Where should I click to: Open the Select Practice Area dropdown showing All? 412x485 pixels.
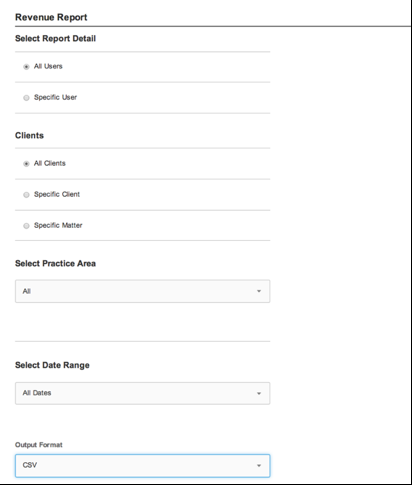coord(142,291)
